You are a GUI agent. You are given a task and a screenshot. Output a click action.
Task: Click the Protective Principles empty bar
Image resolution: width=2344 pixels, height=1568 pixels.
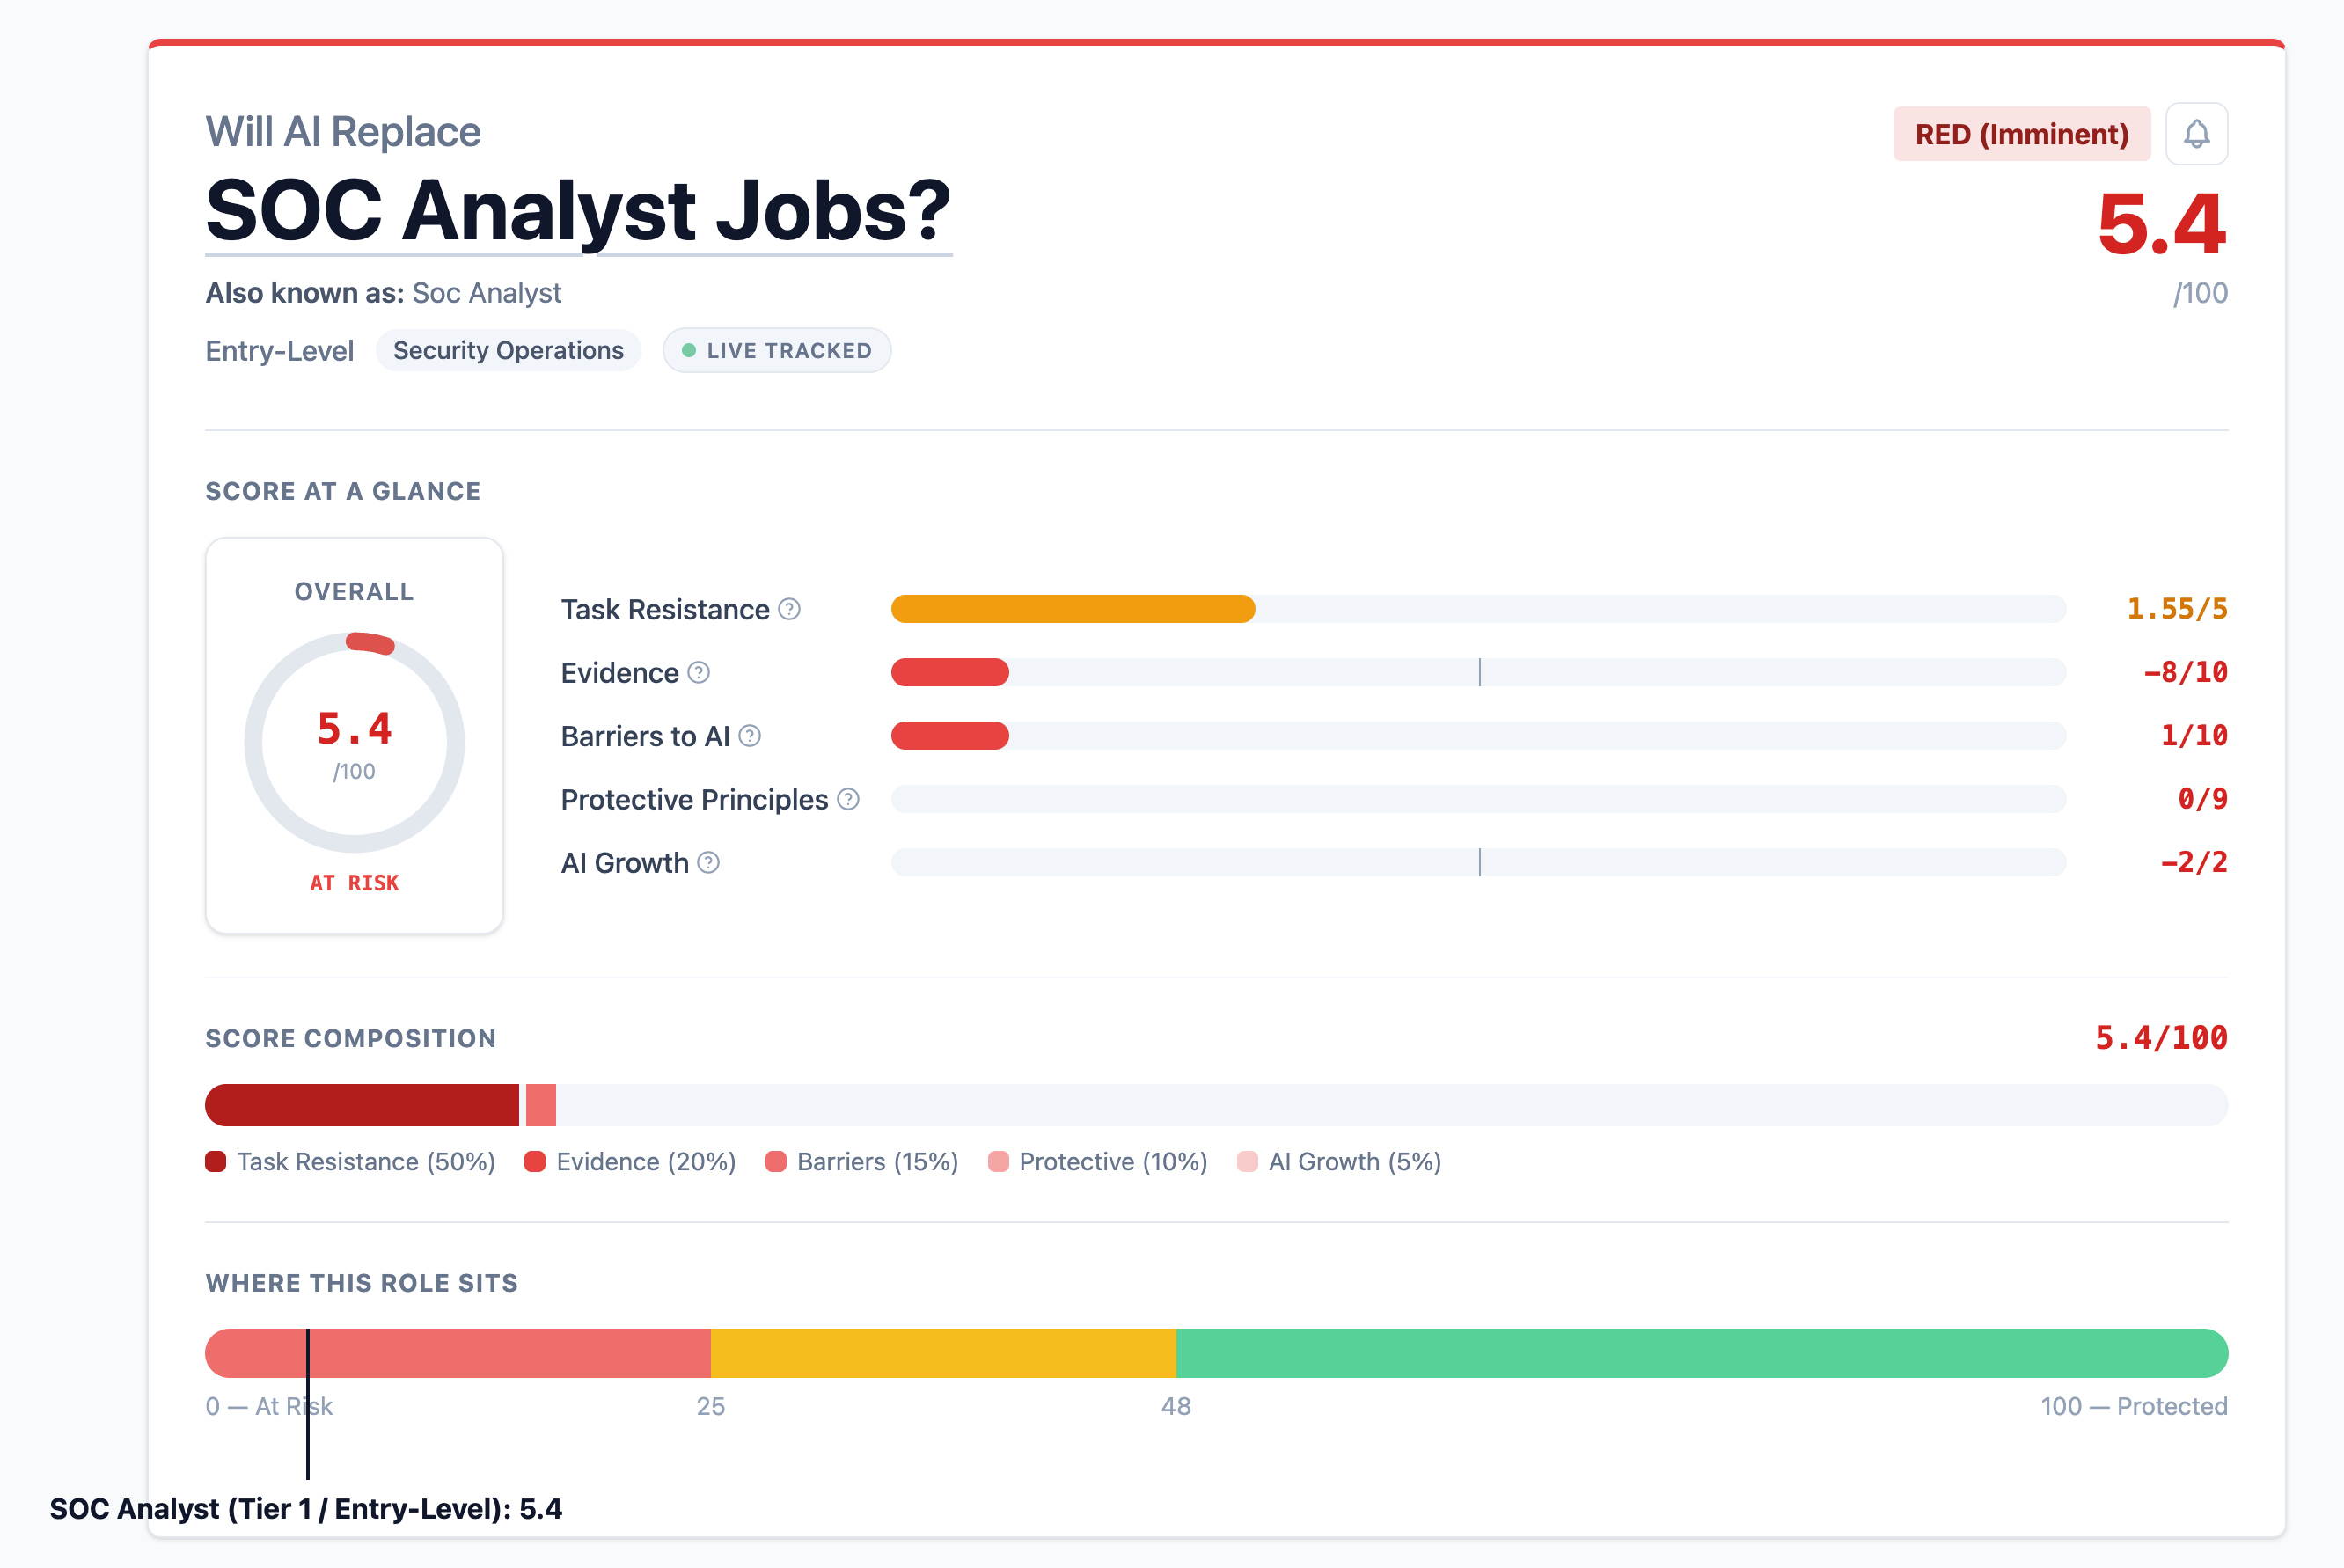point(1478,799)
